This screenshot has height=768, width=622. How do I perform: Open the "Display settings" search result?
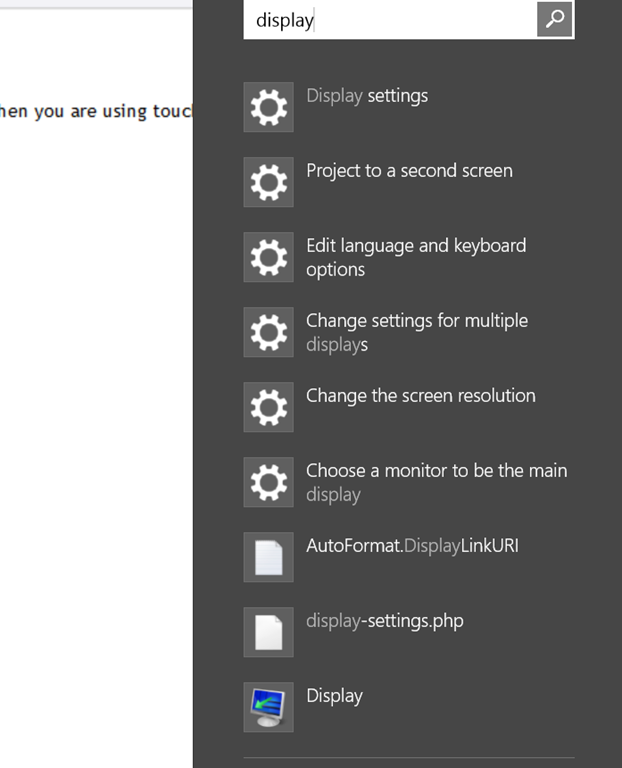(367, 96)
